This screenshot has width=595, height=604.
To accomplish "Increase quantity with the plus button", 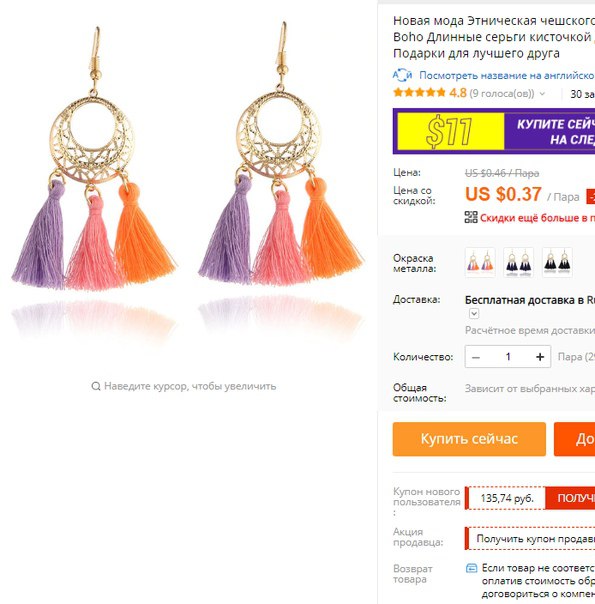I will coord(540,357).
